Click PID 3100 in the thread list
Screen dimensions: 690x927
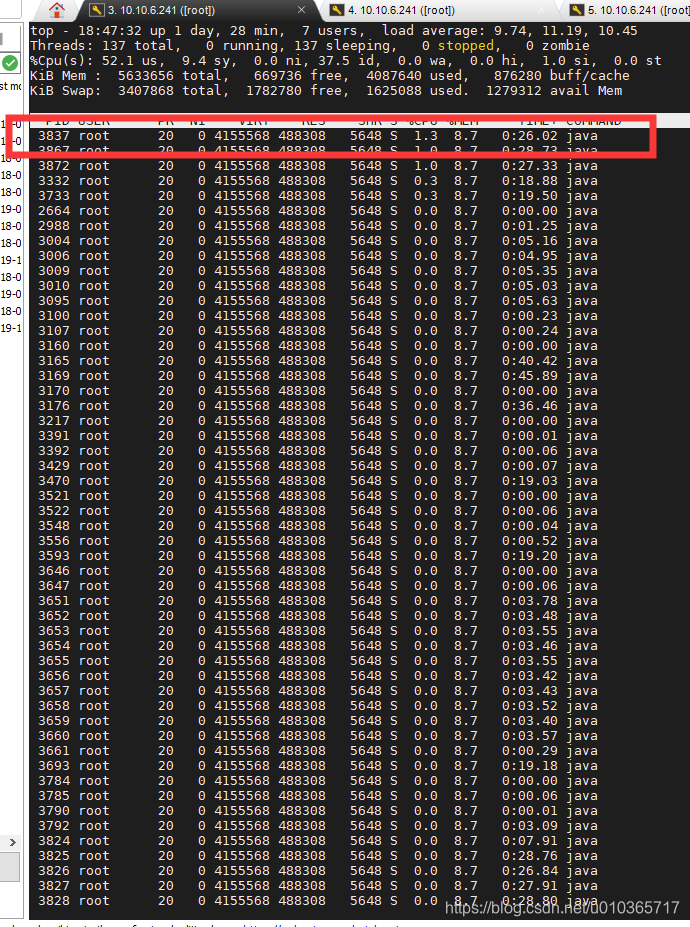54,316
